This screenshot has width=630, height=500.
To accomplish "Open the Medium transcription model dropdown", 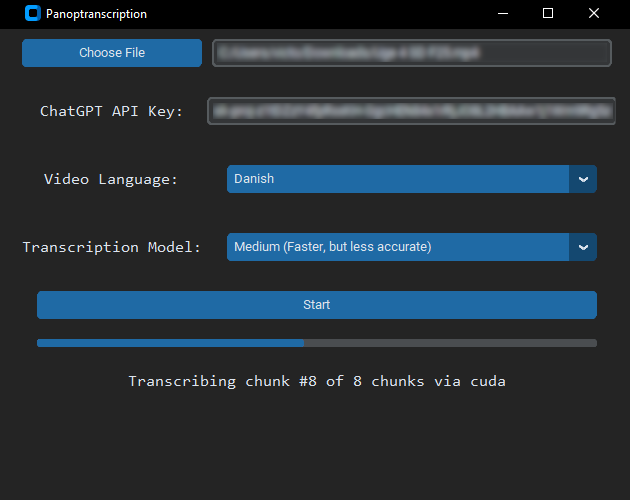I will (x=398, y=247).
